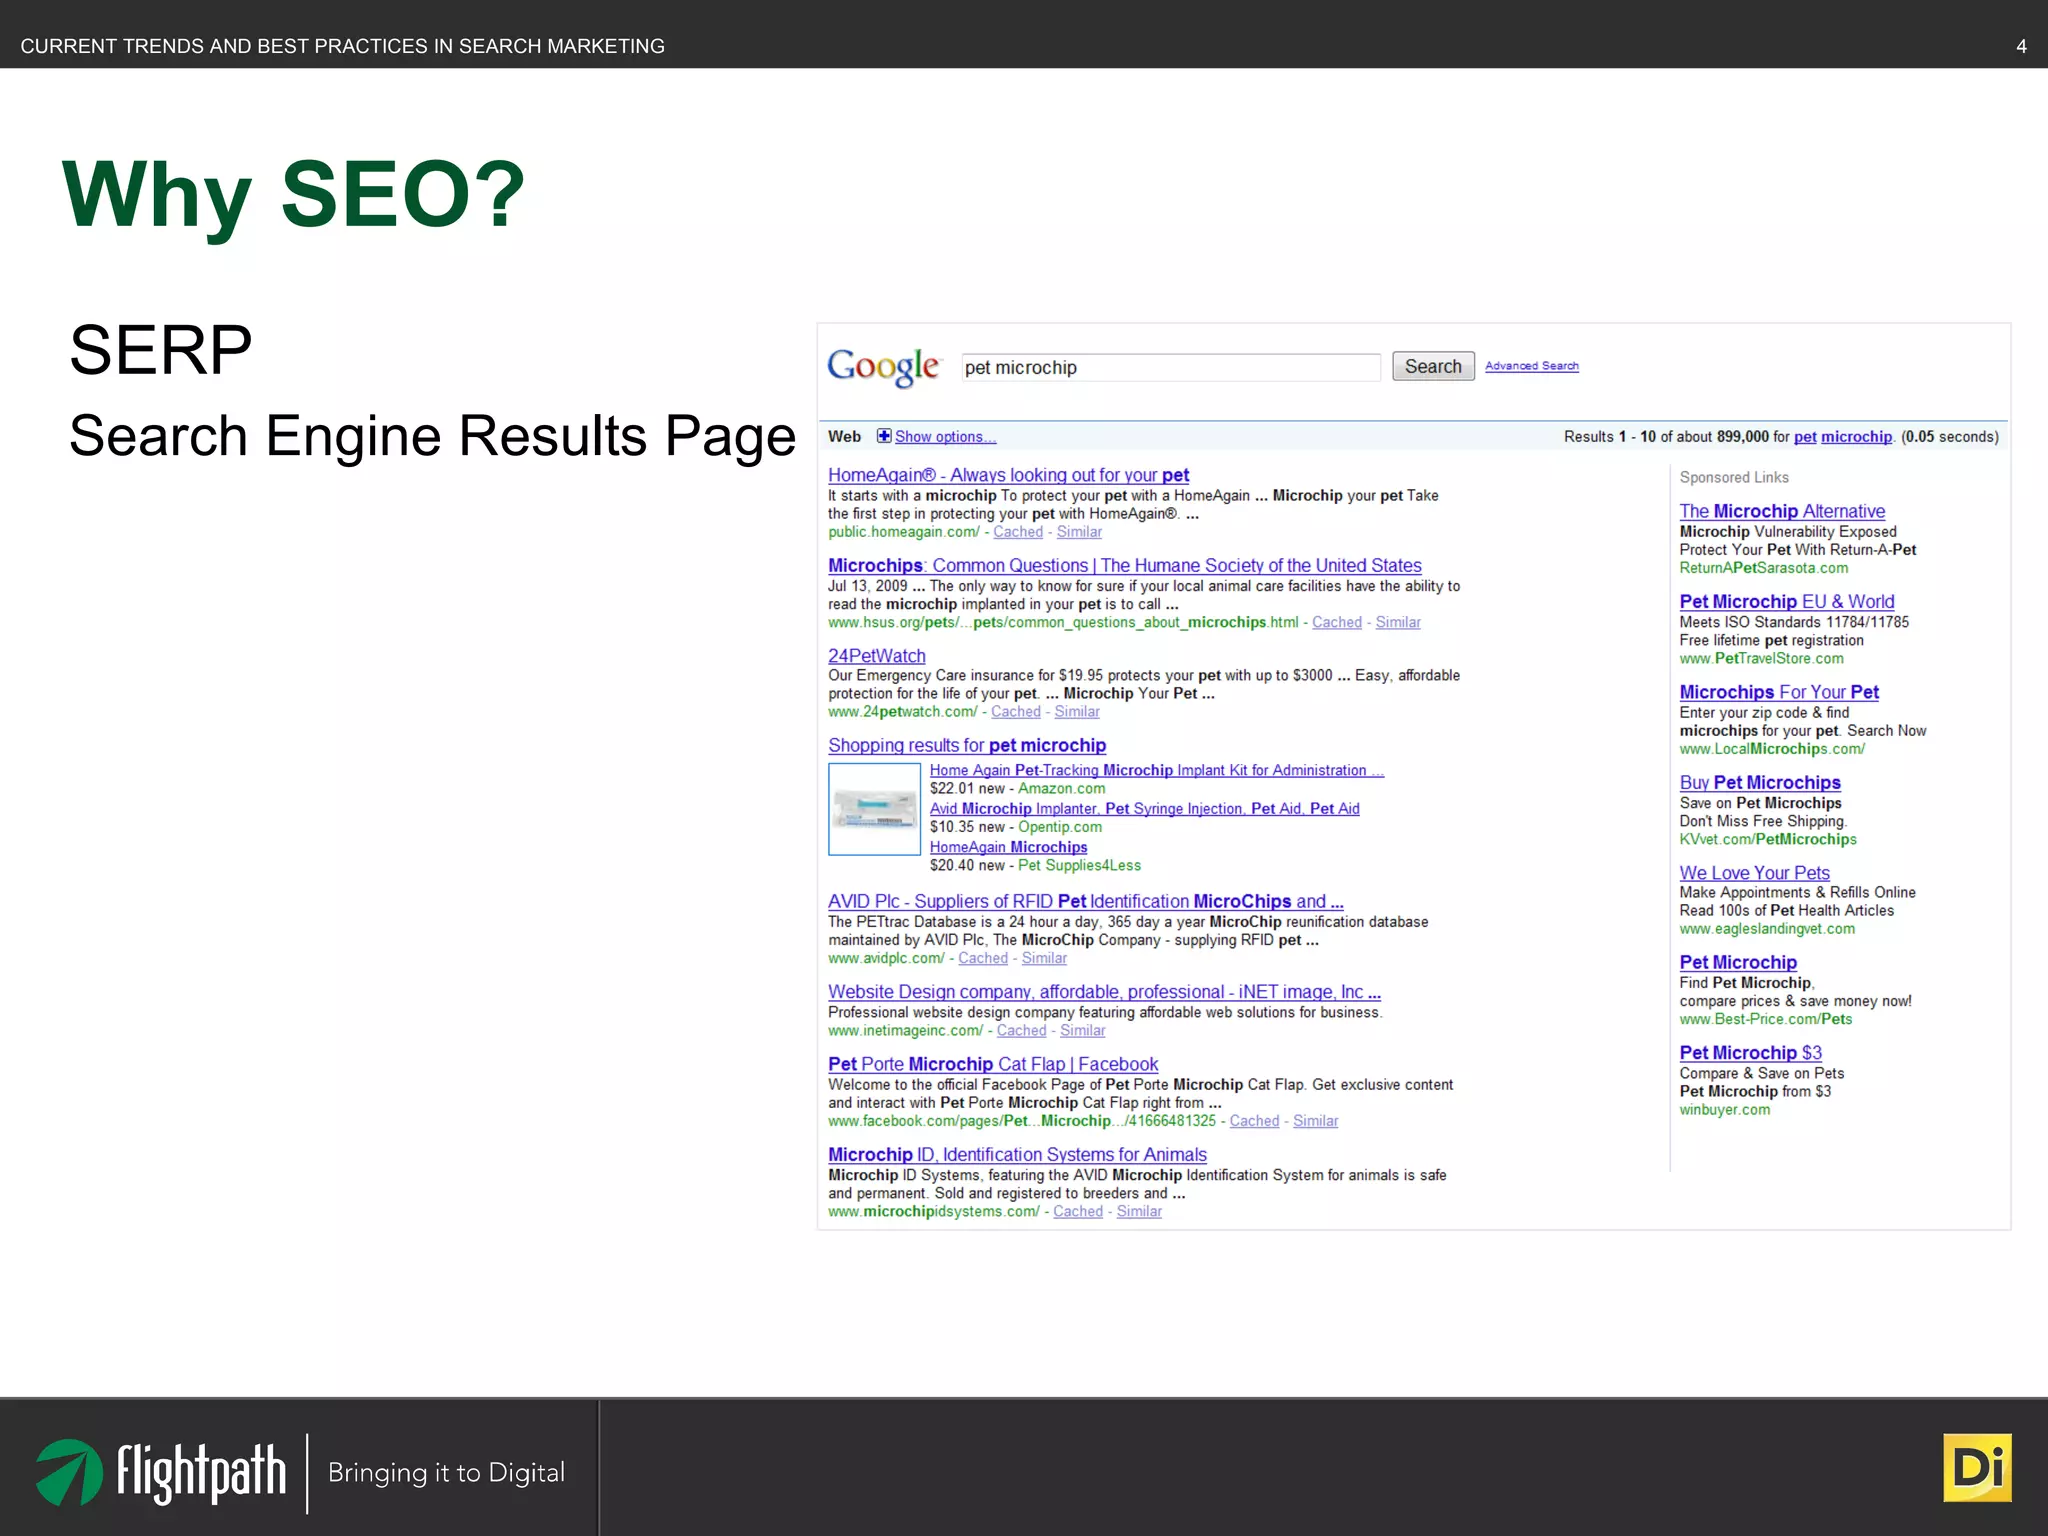Screen dimensions: 2048x1536
Task: Click winbuyer.com URL text
Action: [1725, 1109]
